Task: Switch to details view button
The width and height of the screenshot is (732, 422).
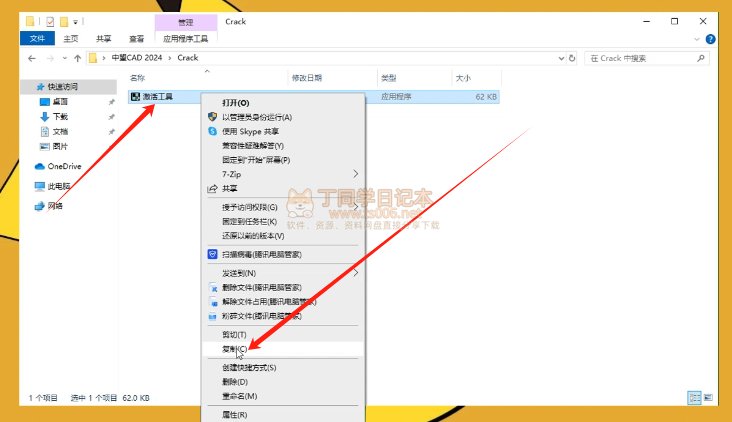Action: 694,398
